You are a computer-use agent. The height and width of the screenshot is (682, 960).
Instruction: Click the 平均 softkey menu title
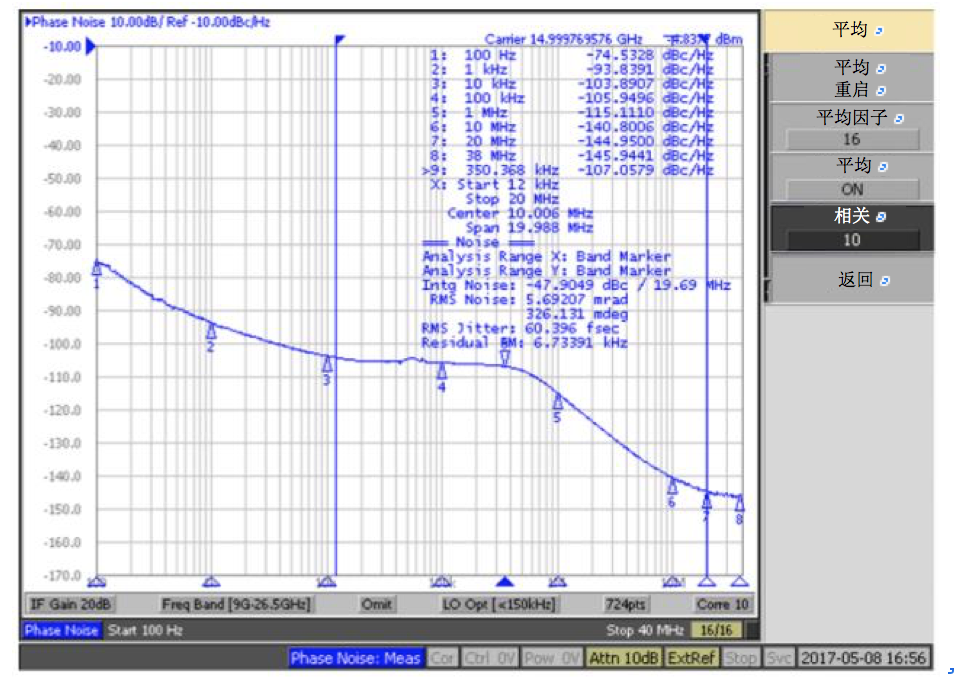tap(849, 30)
